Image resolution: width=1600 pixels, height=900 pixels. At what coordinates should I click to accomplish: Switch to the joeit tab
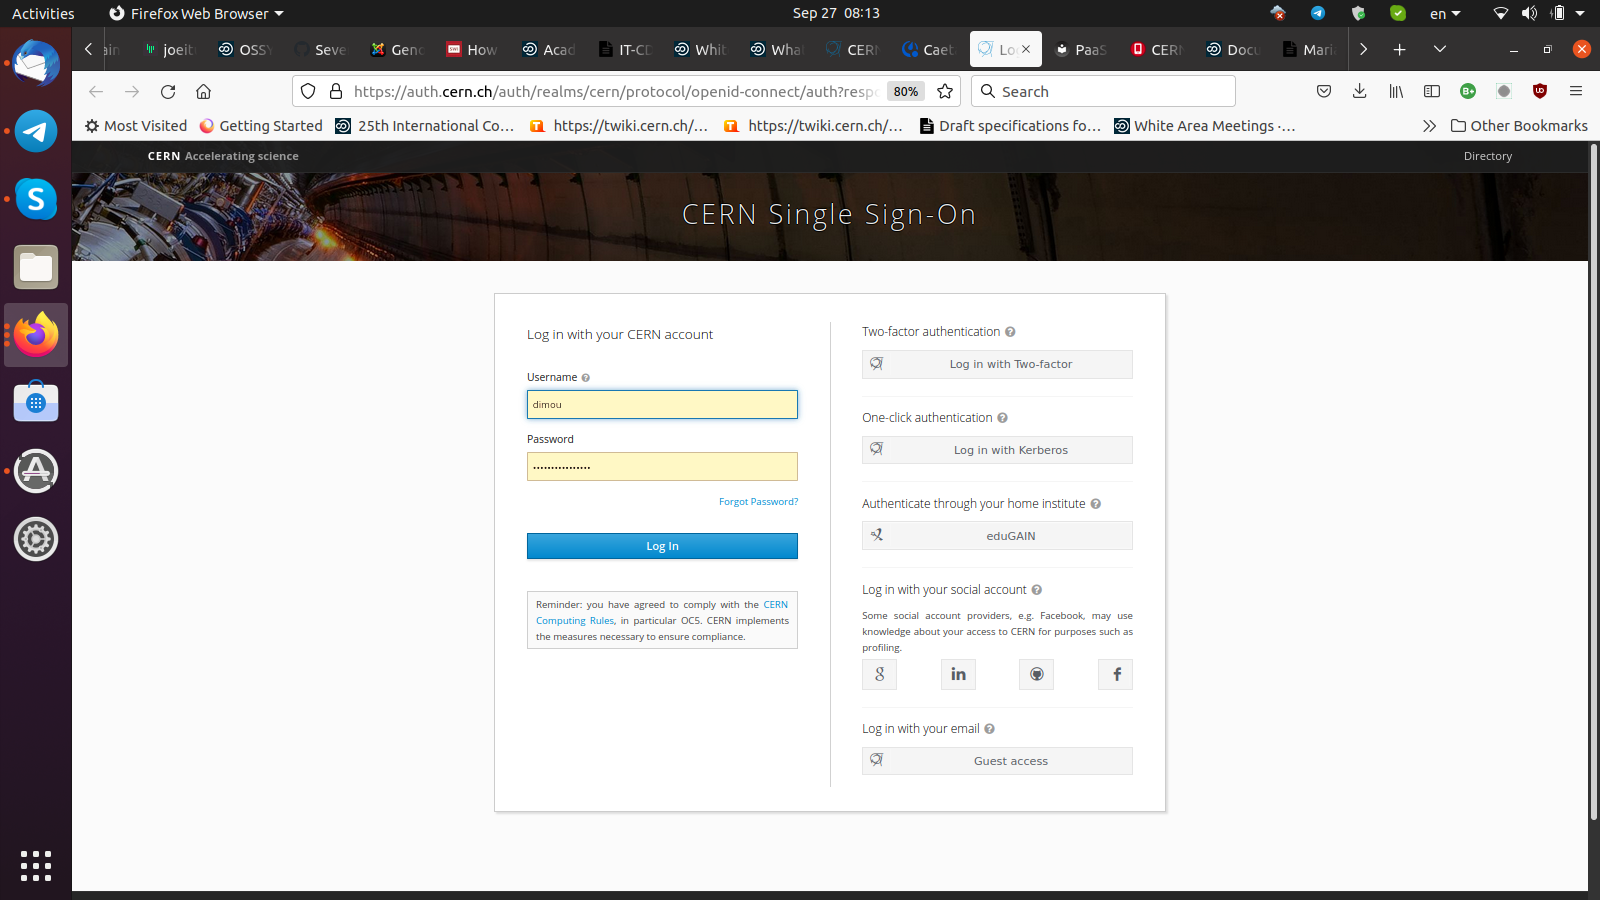pos(170,49)
